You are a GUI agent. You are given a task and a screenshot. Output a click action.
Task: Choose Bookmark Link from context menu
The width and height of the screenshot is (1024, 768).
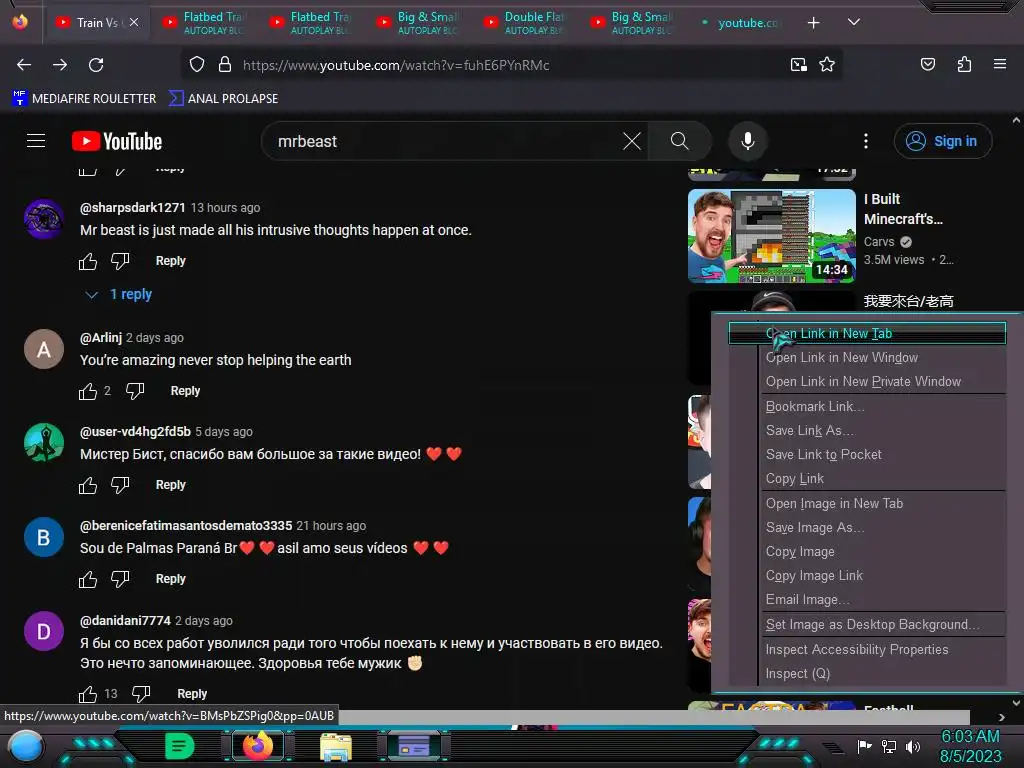[867, 406]
